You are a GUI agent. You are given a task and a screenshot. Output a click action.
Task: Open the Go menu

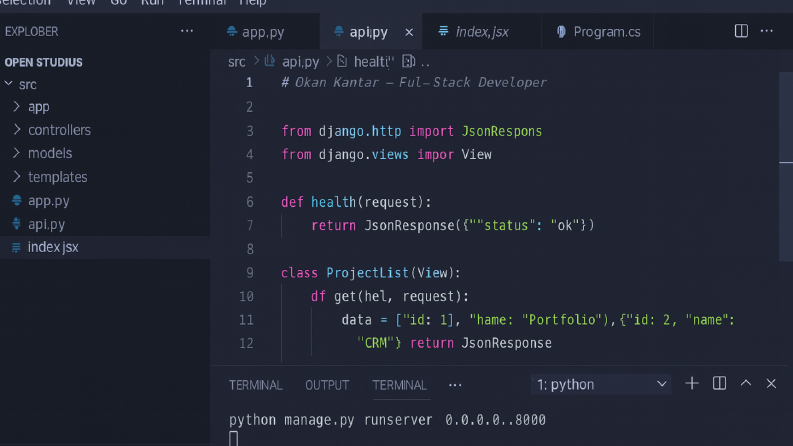118,3
